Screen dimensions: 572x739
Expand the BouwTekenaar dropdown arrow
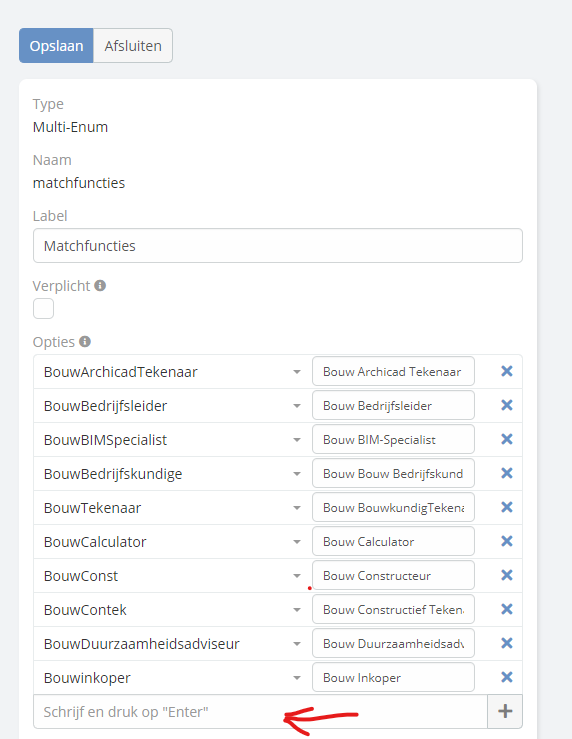coord(297,508)
